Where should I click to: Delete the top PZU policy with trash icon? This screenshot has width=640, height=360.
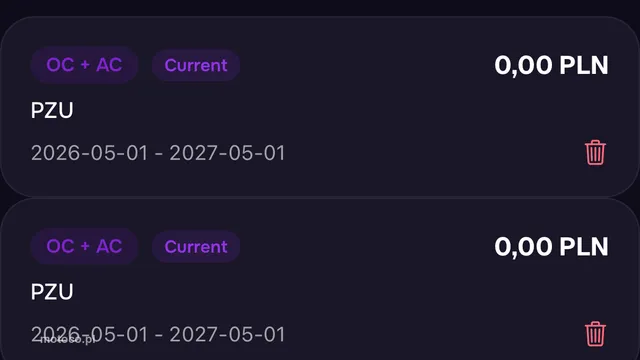595,153
